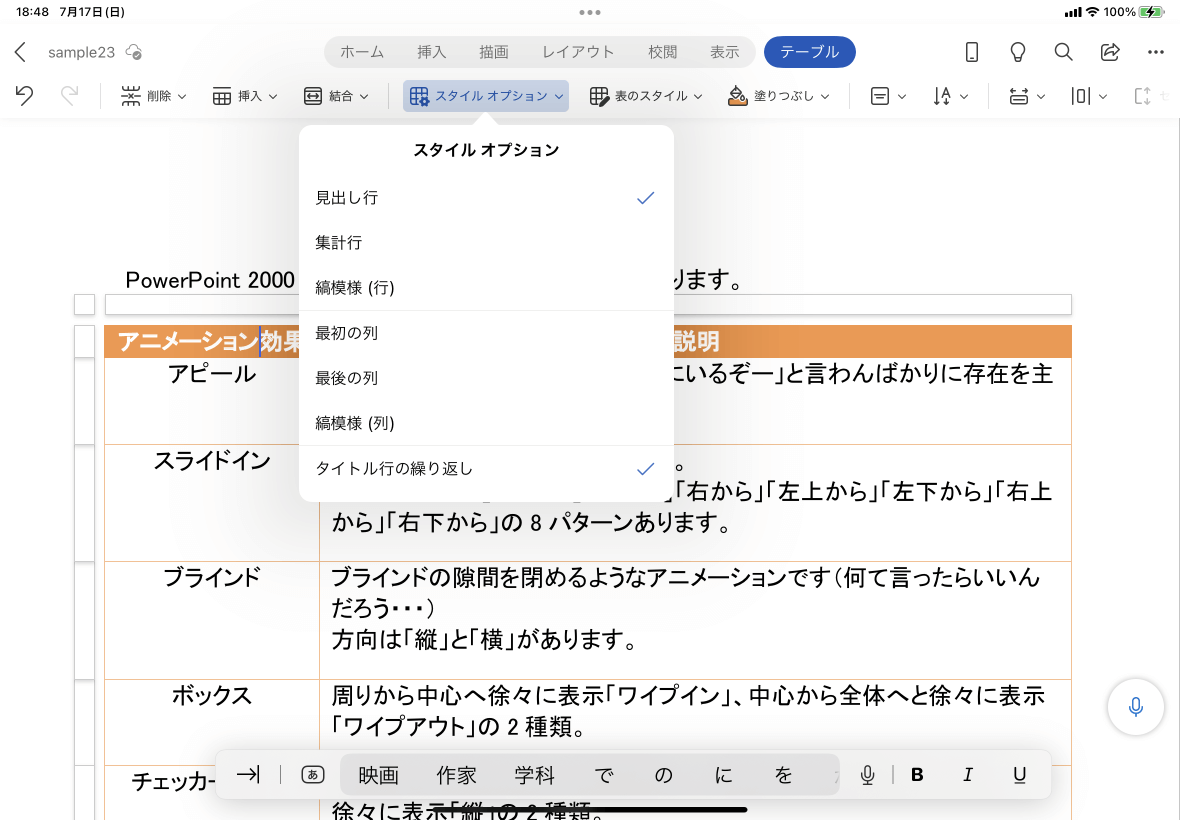Switch to the 表示 tab
Viewport: 1180px width, 820px height.
tap(725, 52)
